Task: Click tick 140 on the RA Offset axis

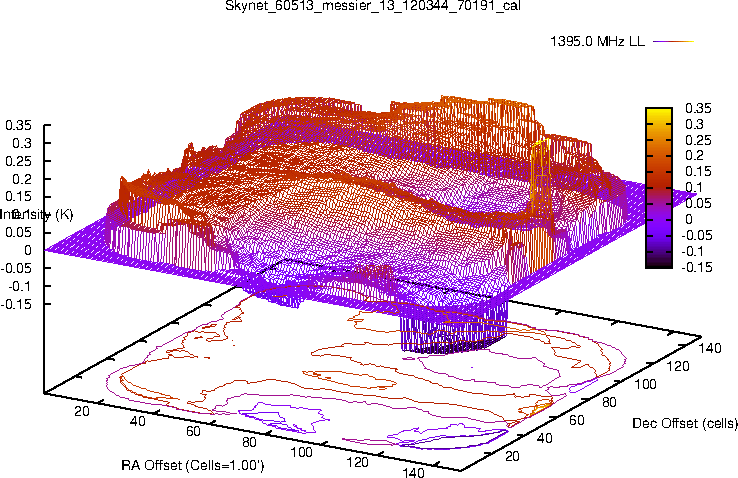Action: (413, 472)
